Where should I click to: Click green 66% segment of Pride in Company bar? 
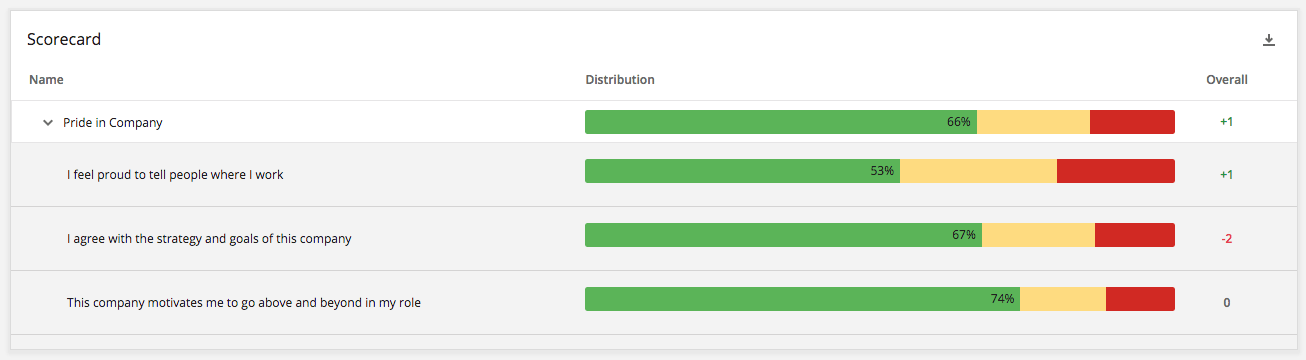(781, 122)
